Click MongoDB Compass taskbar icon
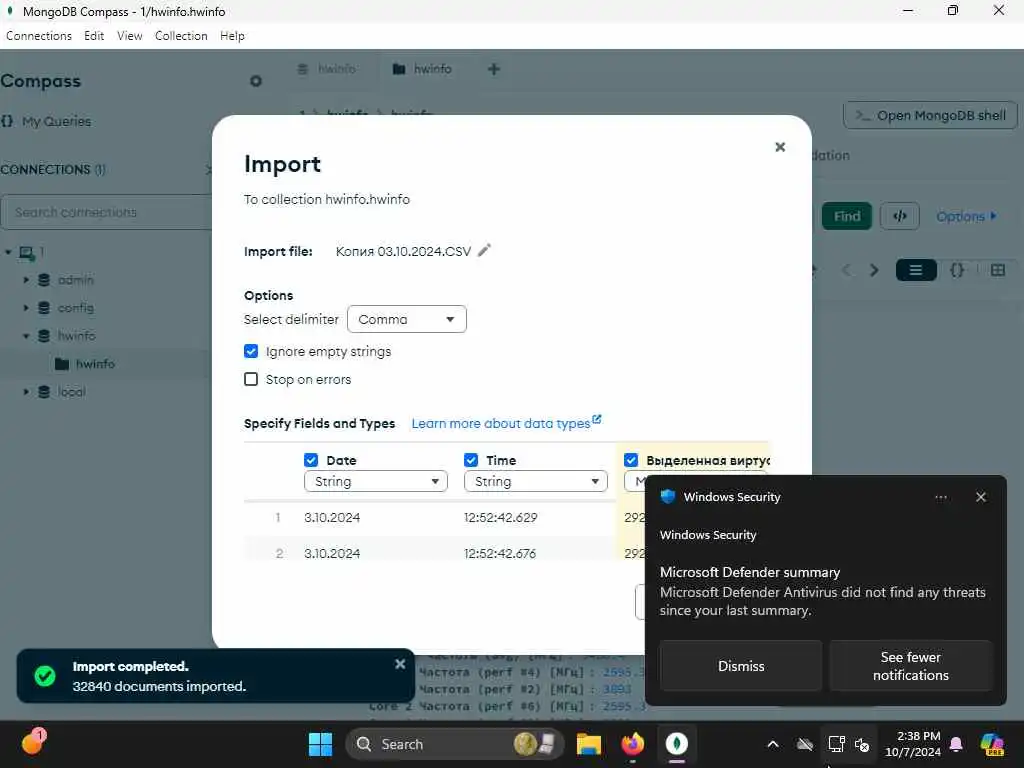The width and height of the screenshot is (1024, 768). pos(677,744)
